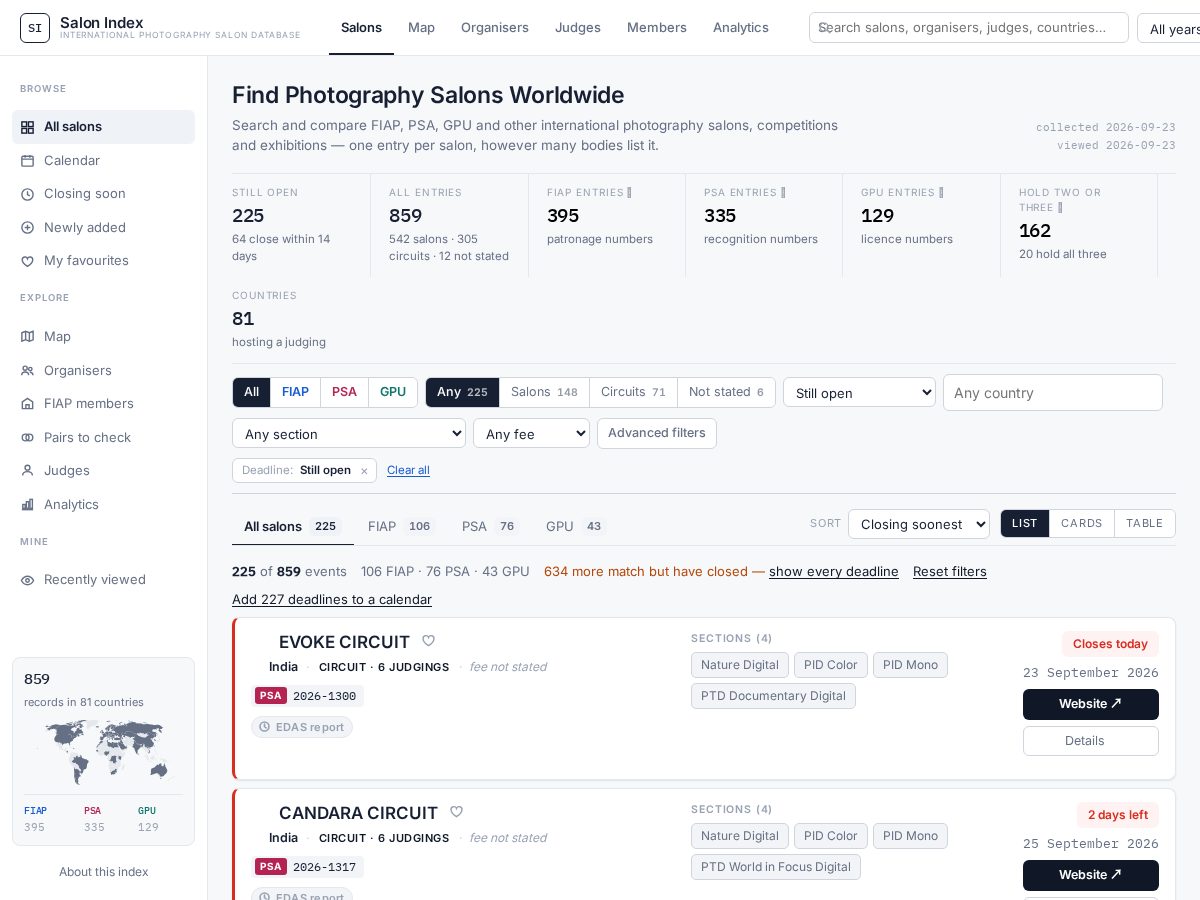
Task: Remove the Still open deadline filter chip
Action: (x=364, y=471)
